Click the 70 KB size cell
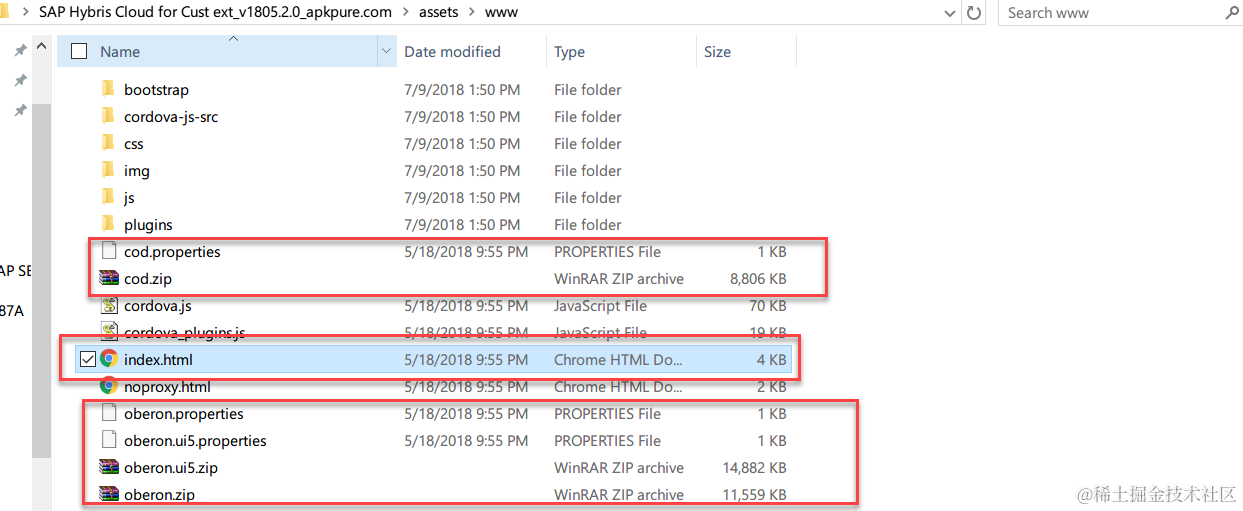This screenshot has width=1243, height=511. (767, 305)
